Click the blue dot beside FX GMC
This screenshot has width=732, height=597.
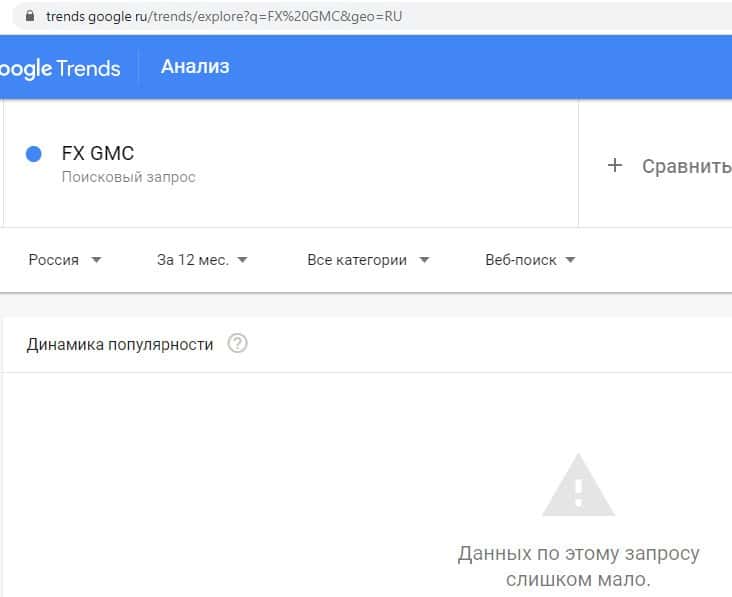tap(33, 154)
